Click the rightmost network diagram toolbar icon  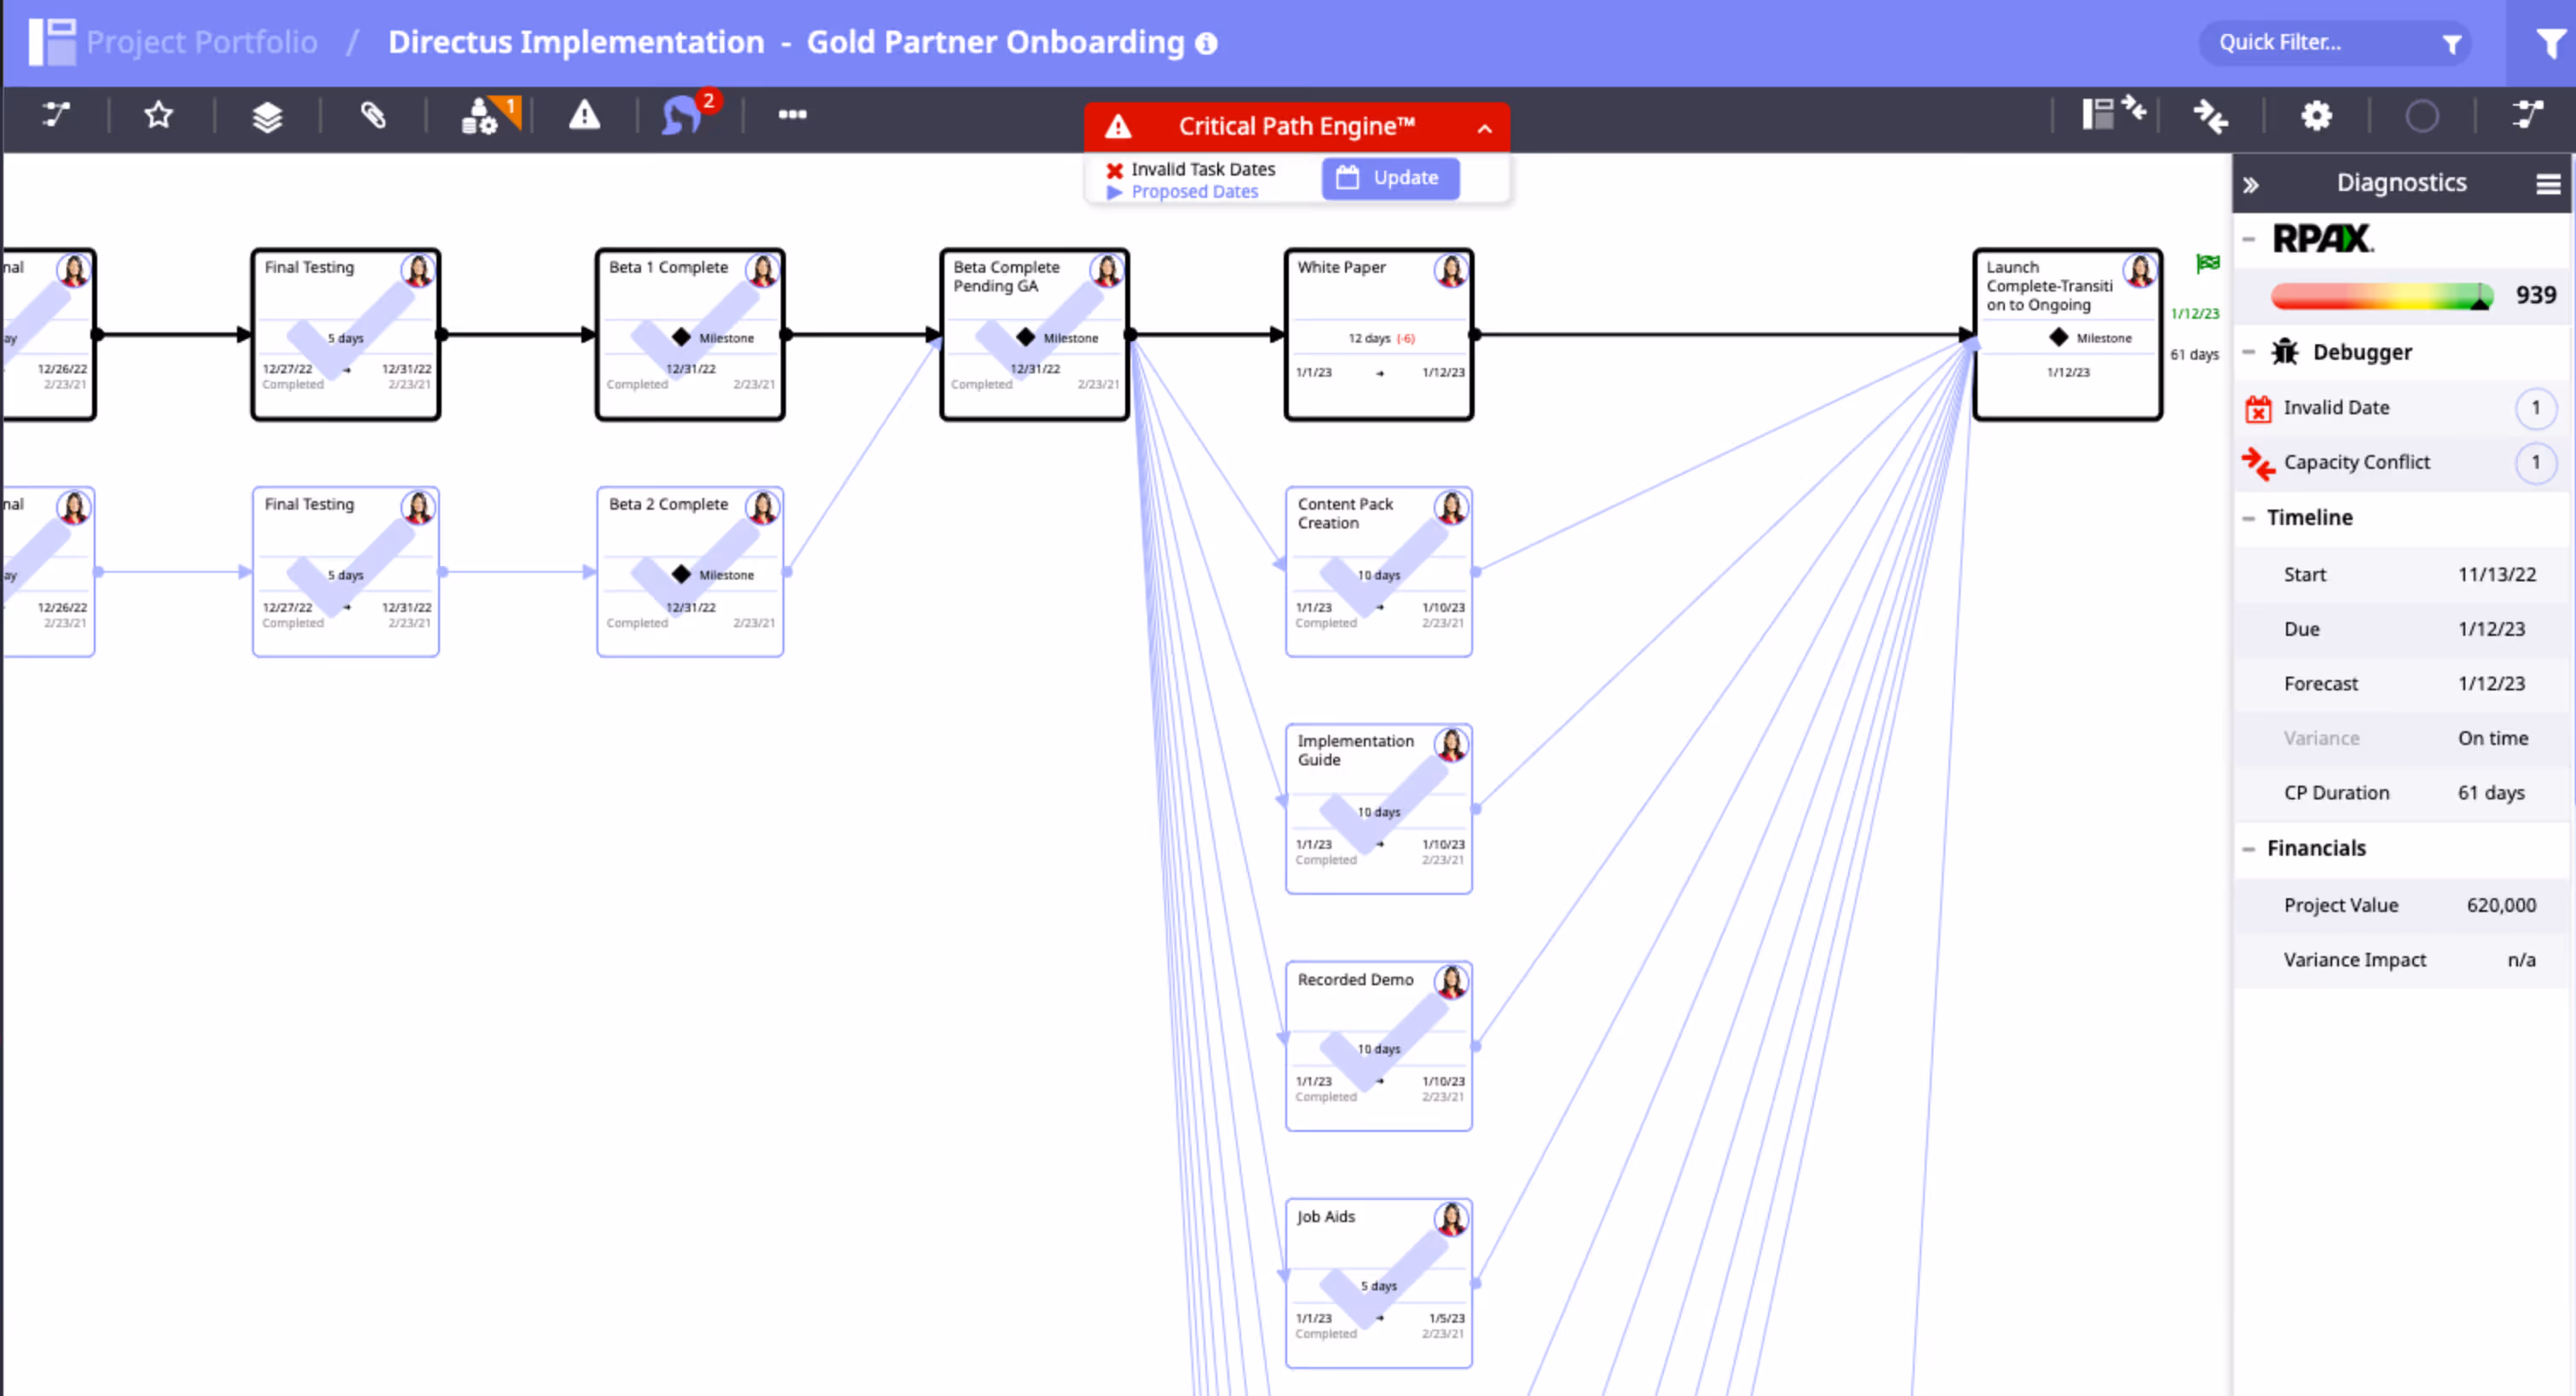click(x=2528, y=114)
